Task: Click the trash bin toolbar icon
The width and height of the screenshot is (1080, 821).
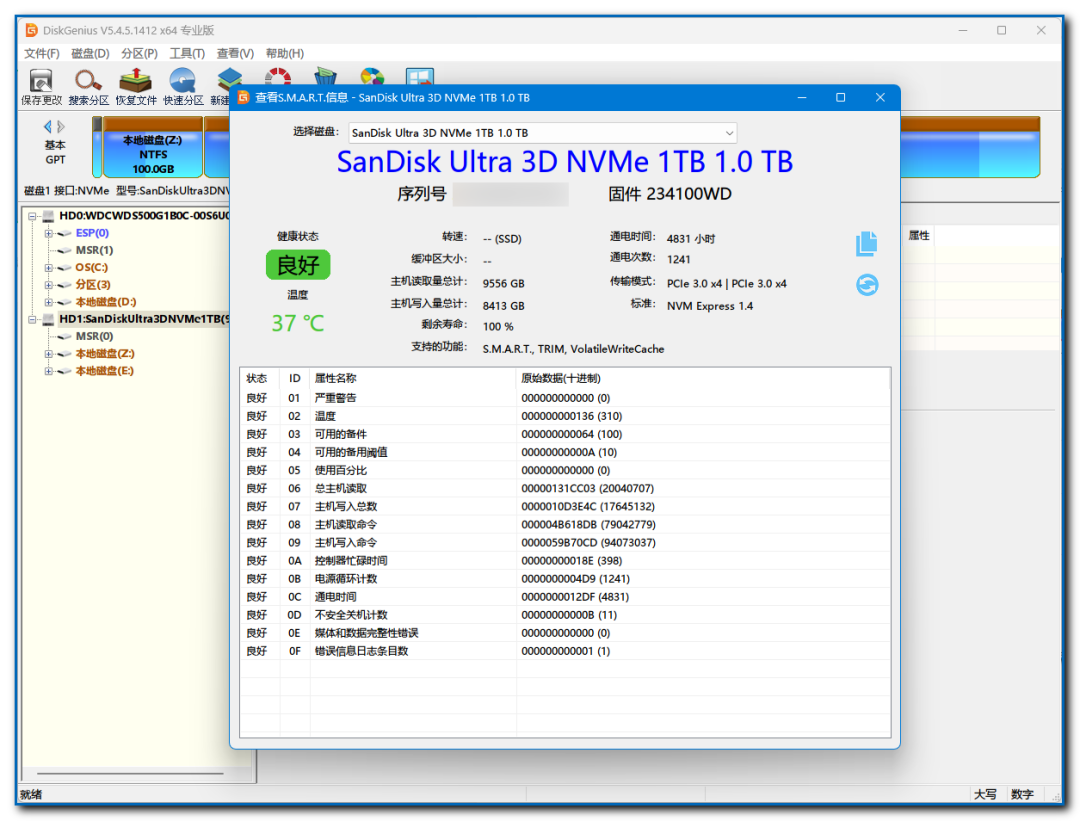Action: tap(325, 76)
